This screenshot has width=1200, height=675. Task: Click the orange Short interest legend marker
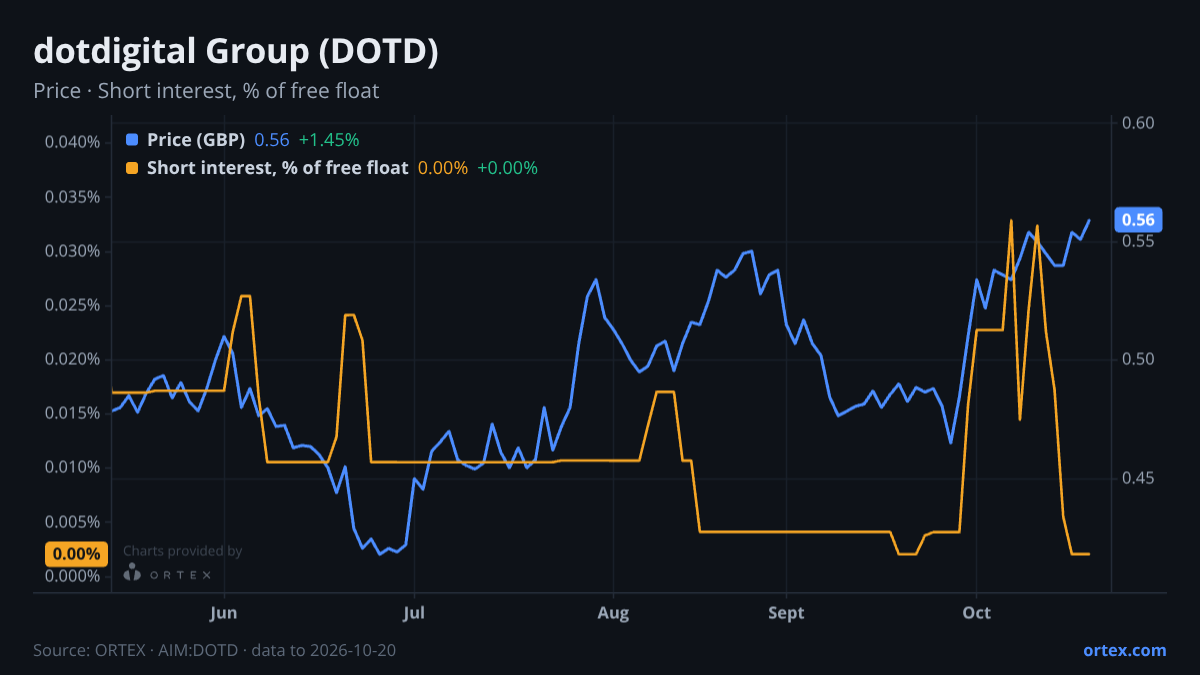(132, 168)
